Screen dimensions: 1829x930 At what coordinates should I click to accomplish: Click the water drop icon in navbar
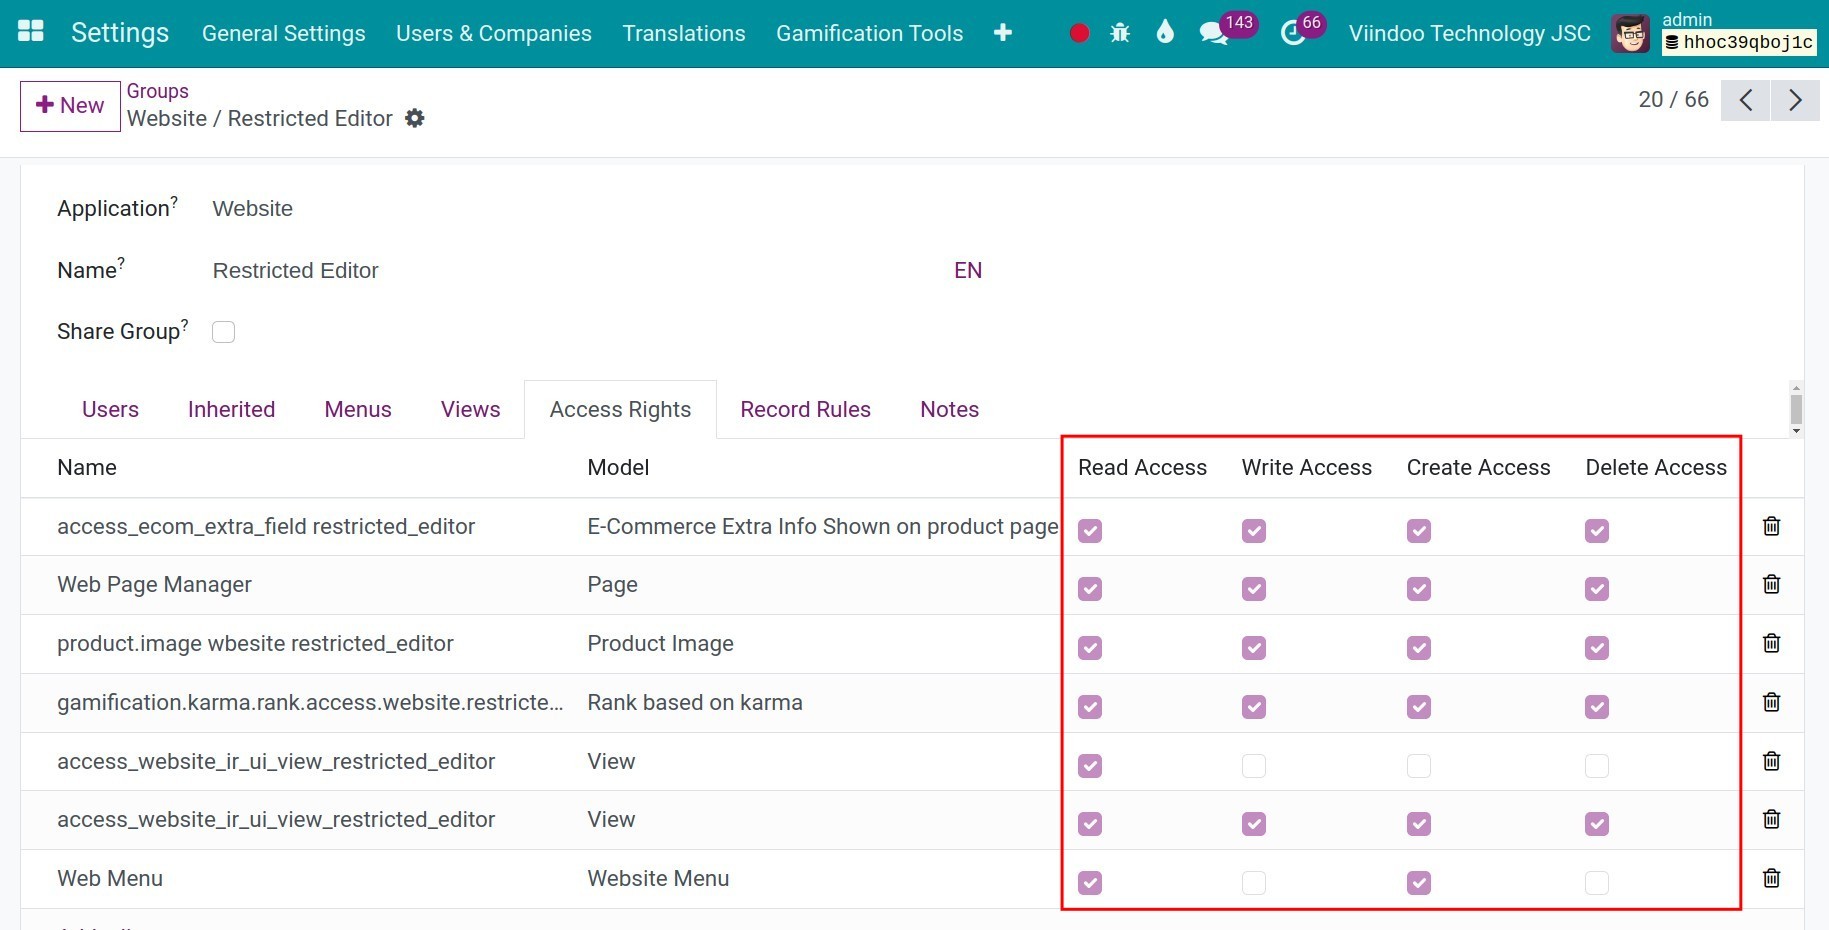point(1164,32)
